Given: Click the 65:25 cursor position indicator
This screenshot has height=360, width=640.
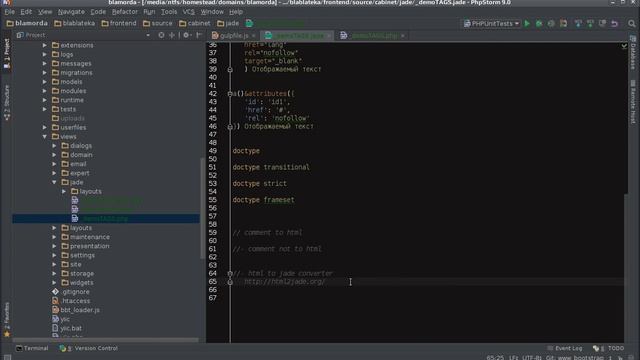Looking at the screenshot, I should click(495, 358).
